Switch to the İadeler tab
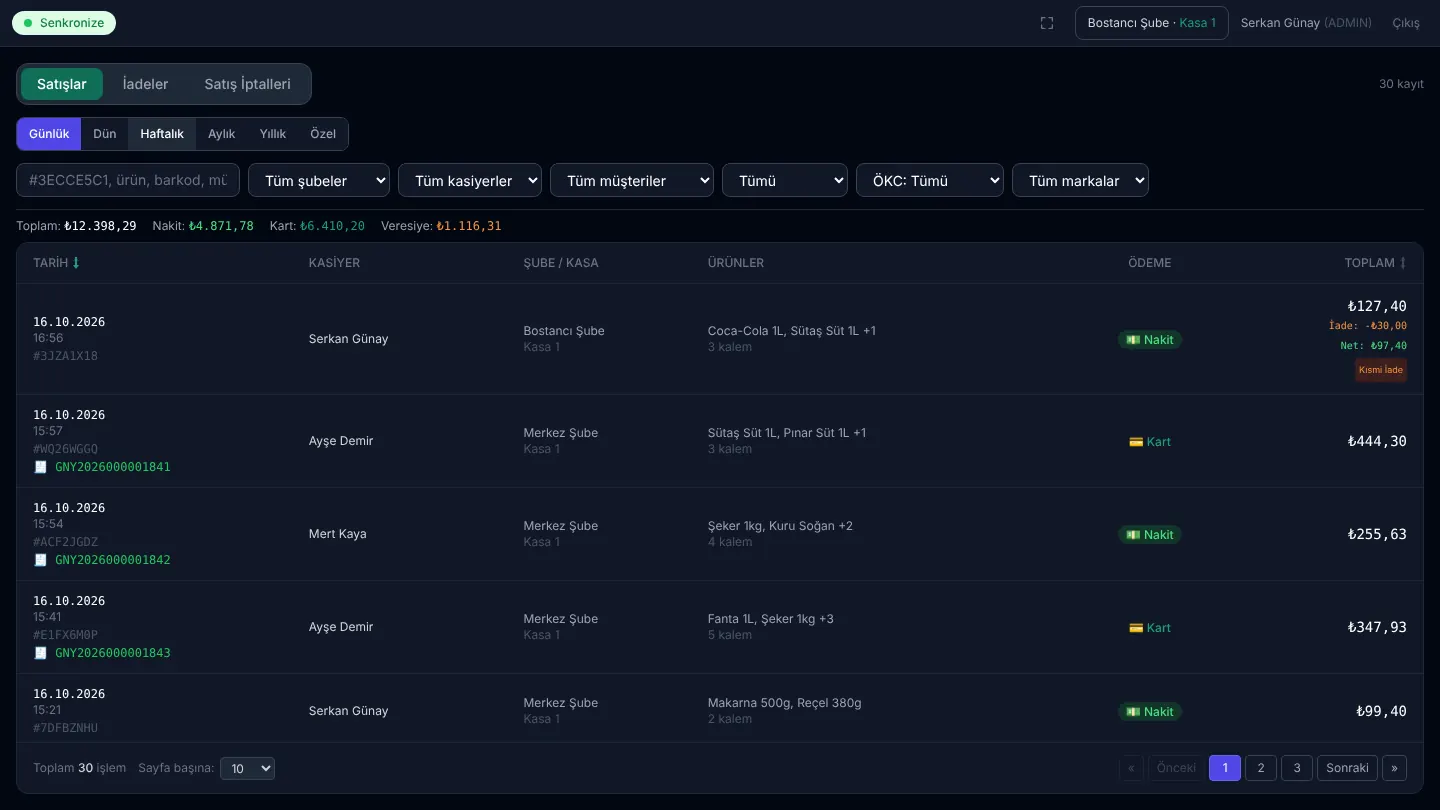The height and width of the screenshot is (810, 1440). 146,84
